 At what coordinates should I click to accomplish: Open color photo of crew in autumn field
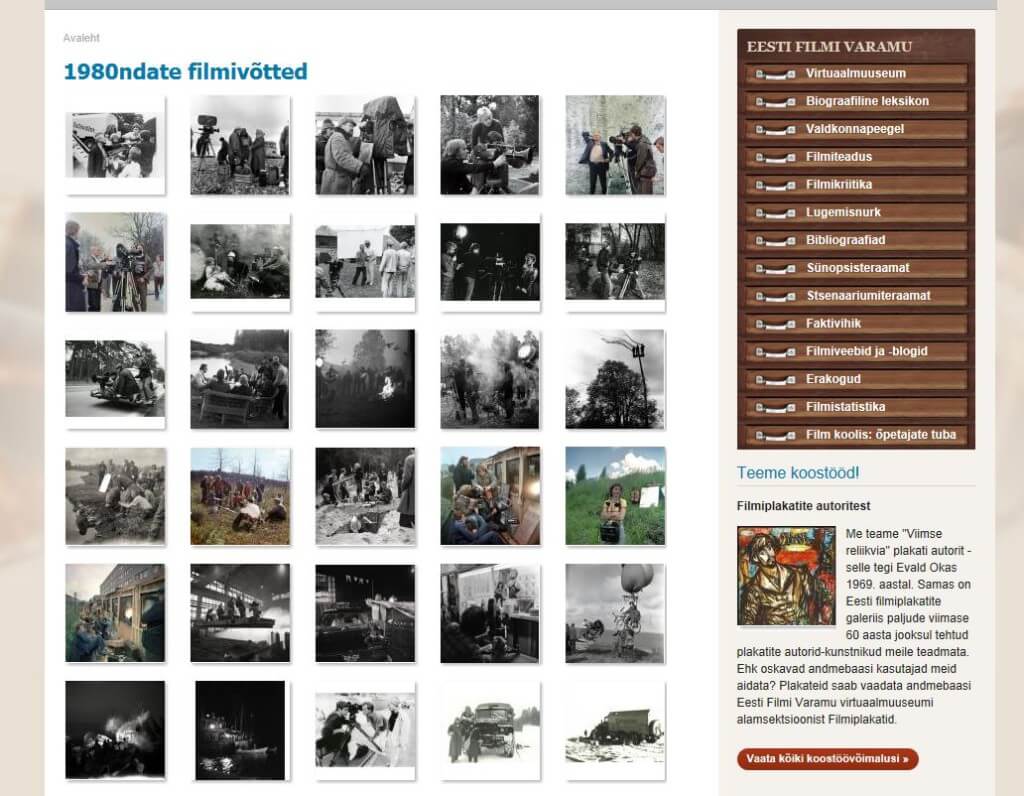[240, 496]
